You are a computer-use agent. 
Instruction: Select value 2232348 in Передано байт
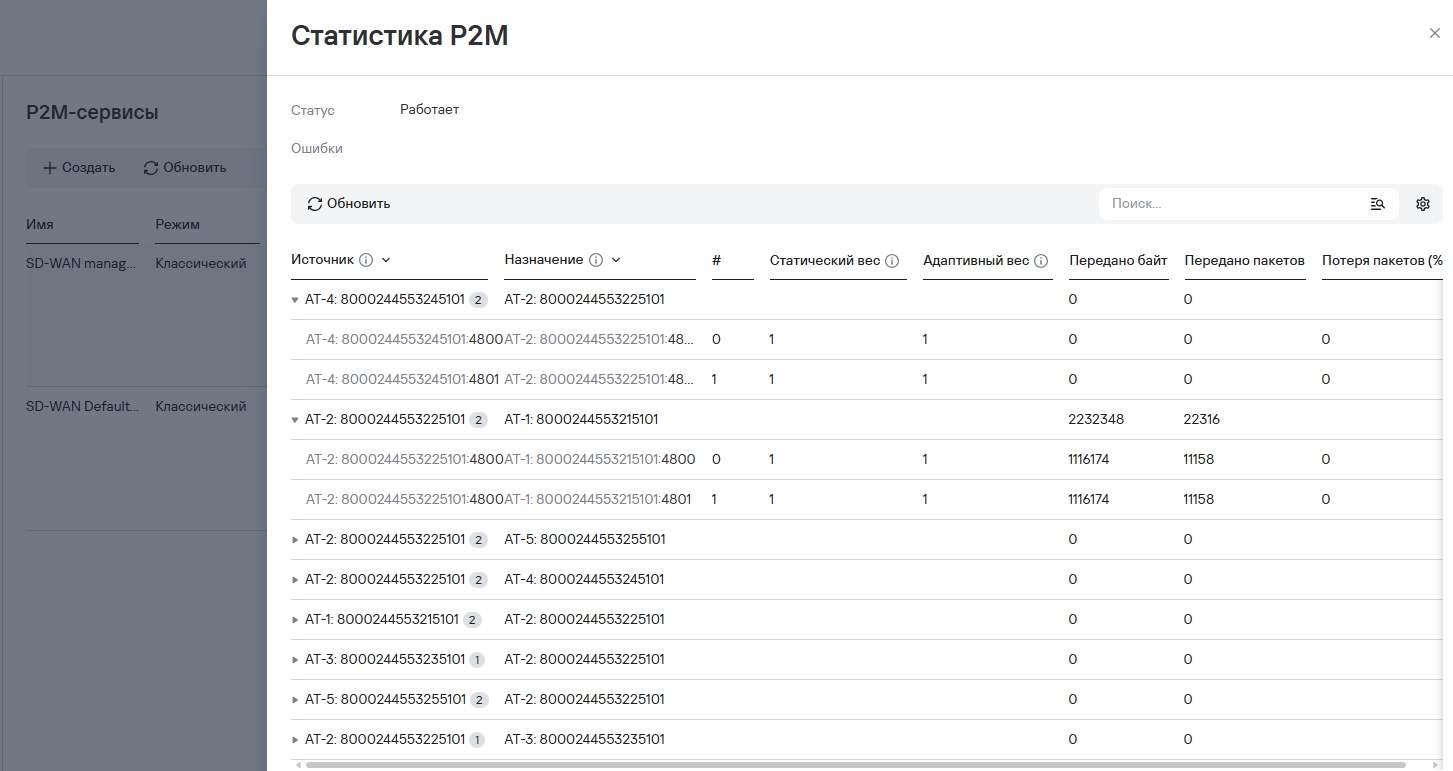1096,420
